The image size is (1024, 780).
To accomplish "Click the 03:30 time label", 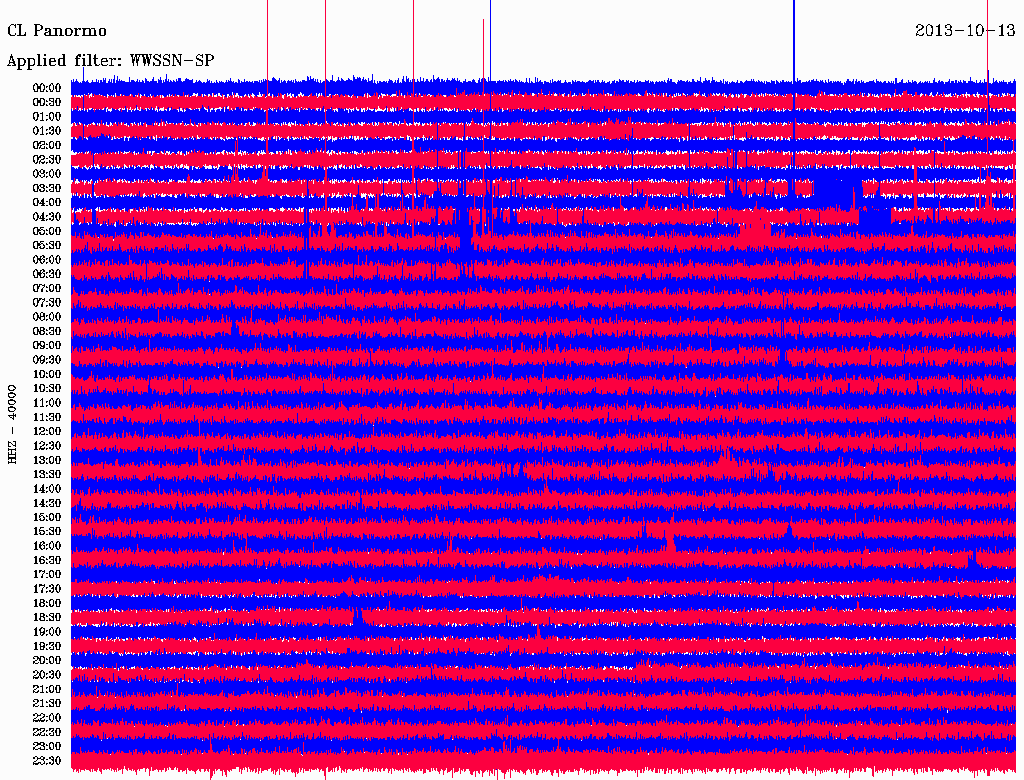I will [46, 188].
